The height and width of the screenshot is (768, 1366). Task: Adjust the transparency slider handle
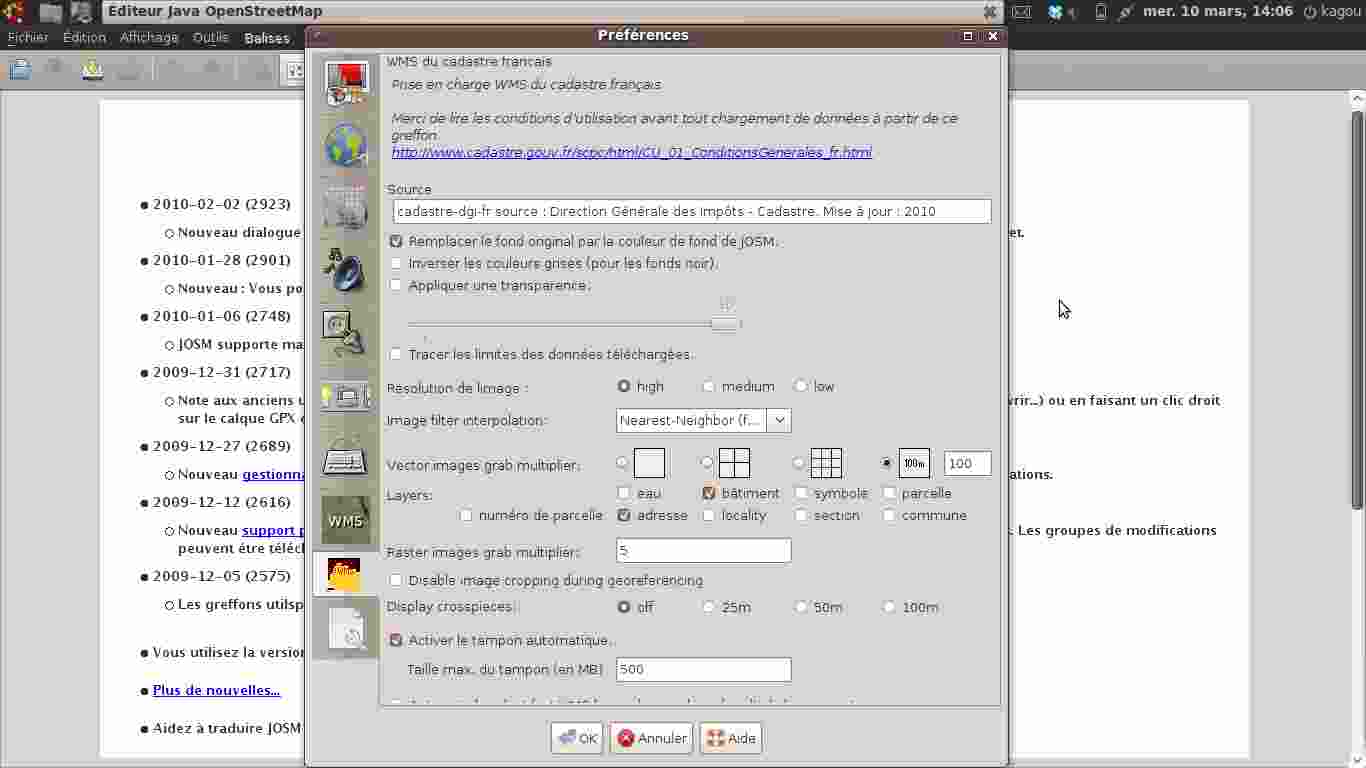(x=725, y=324)
